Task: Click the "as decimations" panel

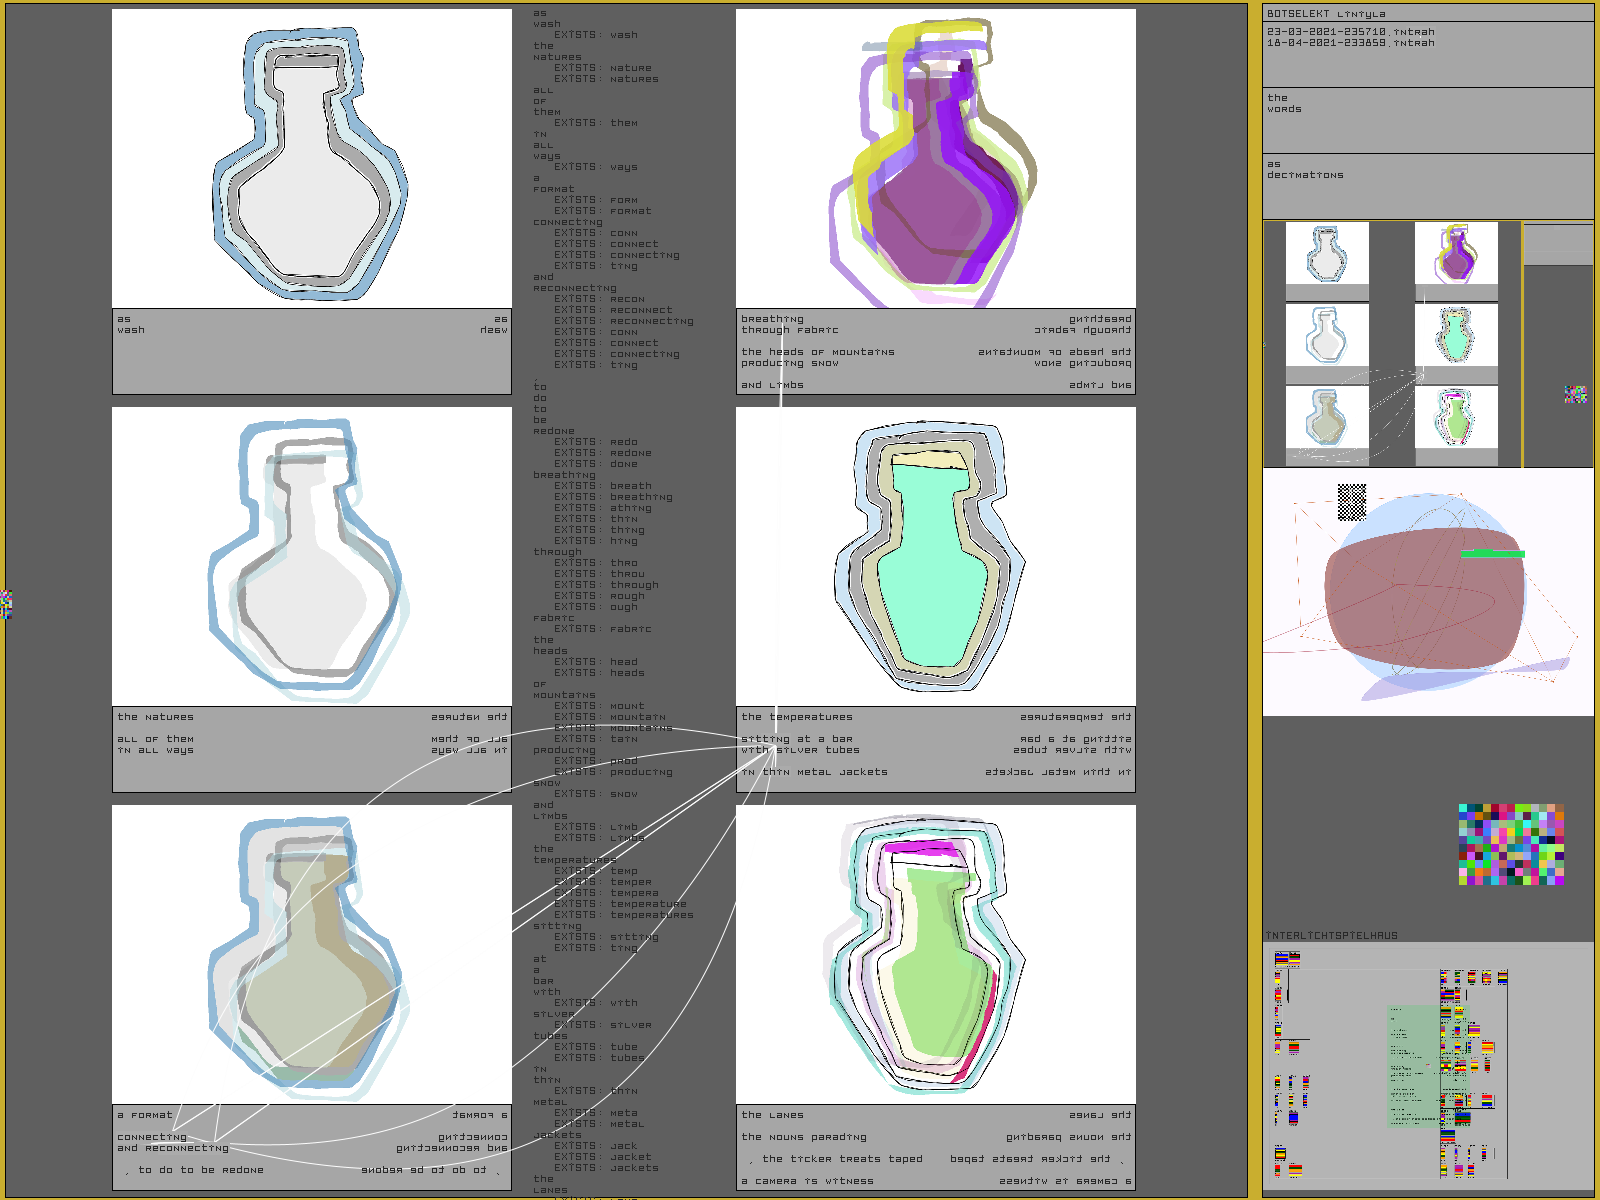Action: [x=1427, y=185]
